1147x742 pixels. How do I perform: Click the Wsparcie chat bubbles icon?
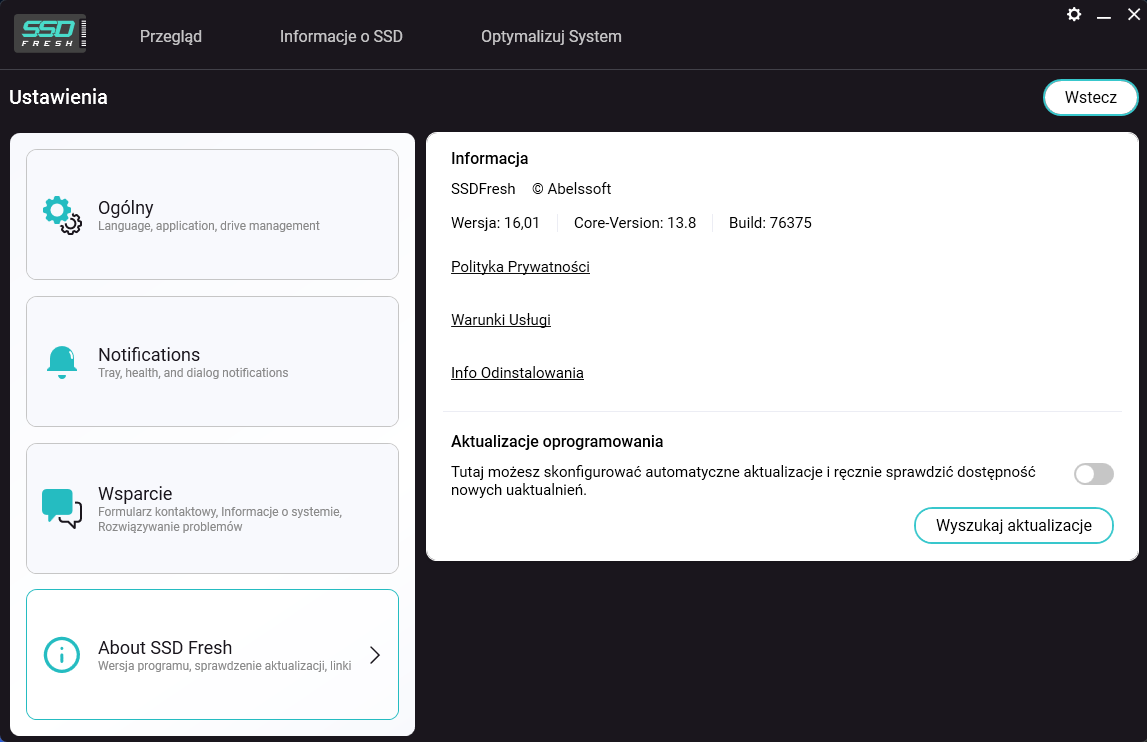tap(62, 509)
